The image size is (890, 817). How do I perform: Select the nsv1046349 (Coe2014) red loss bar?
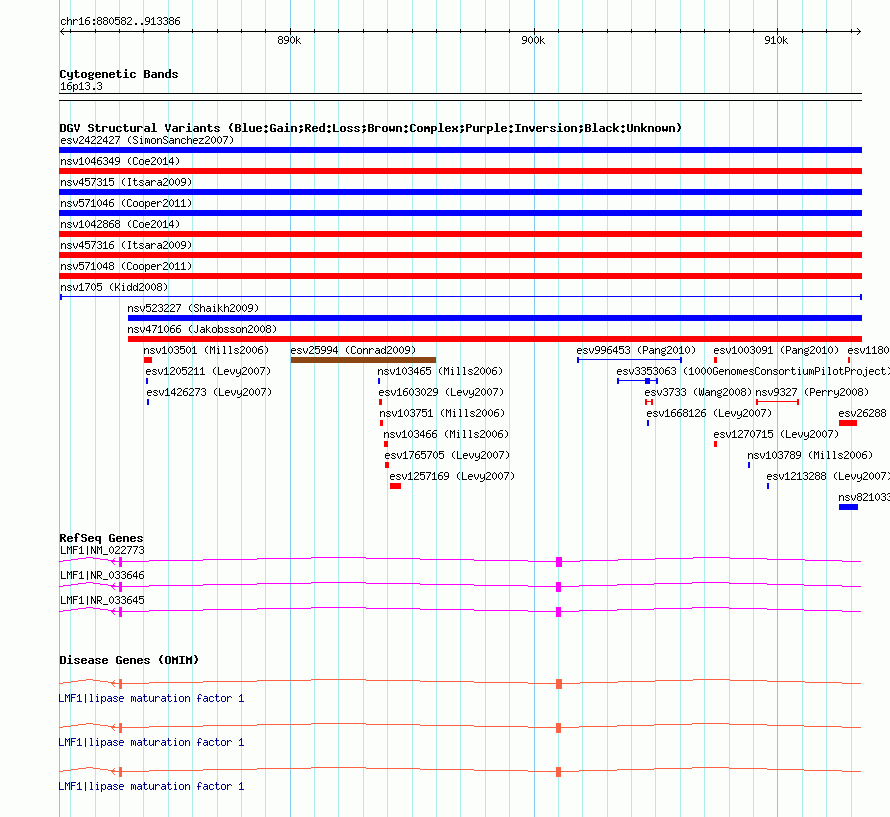(x=460, y=171)
